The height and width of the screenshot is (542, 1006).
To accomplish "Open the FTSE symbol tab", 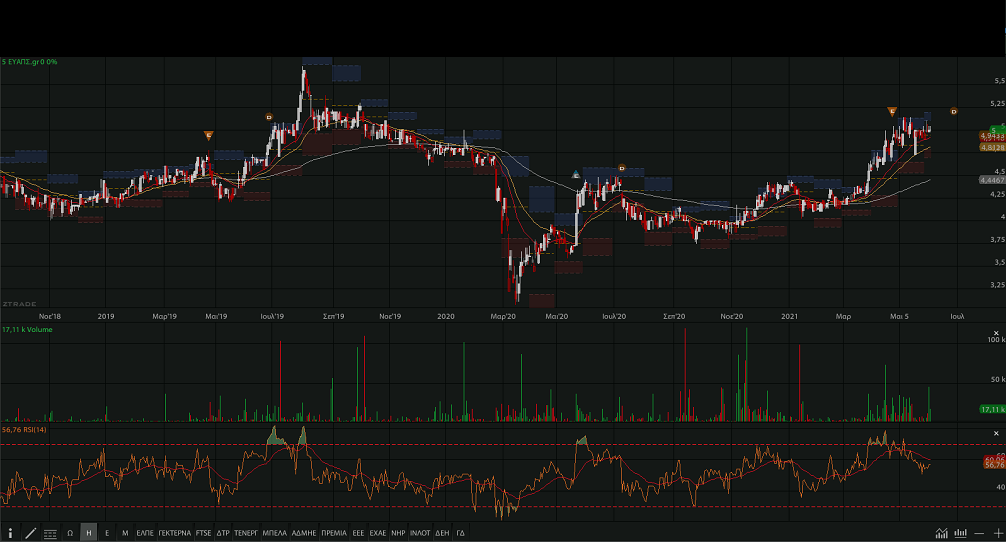I will [203, 533].
